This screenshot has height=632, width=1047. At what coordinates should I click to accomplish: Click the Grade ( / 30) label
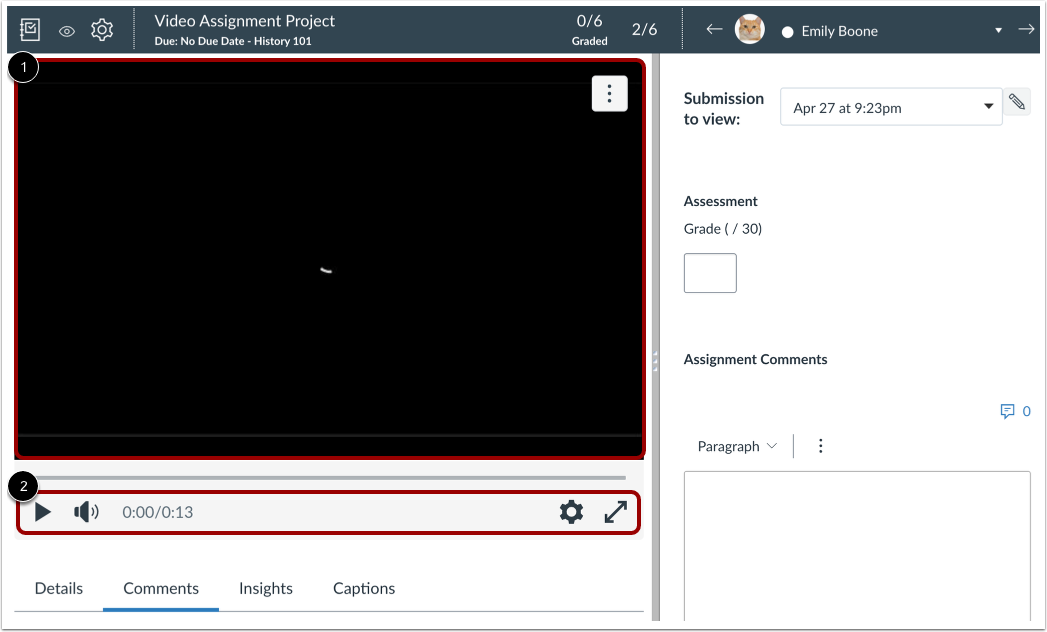pos(722,229)
